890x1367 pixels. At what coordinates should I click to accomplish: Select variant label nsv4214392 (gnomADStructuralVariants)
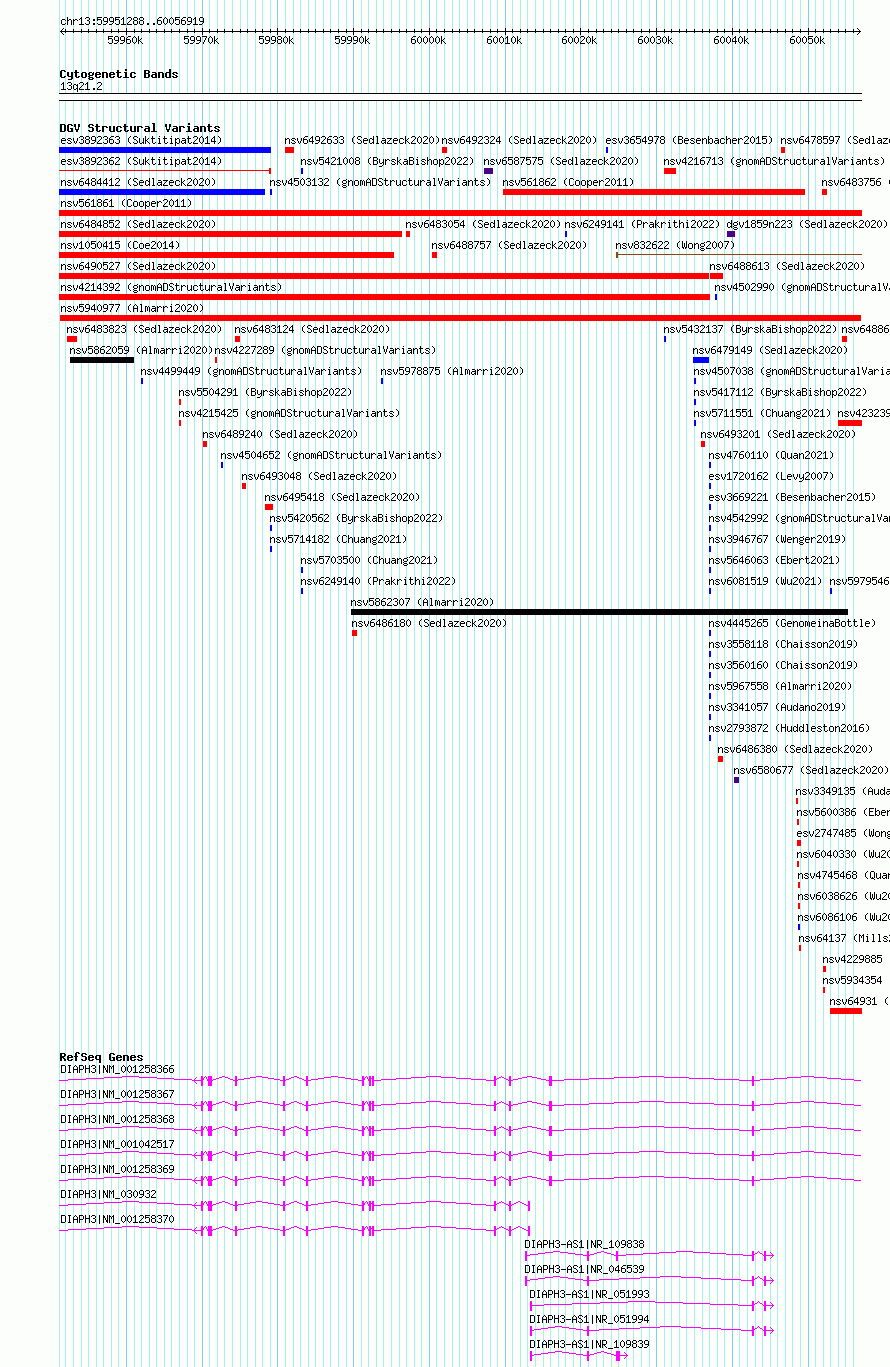tap(171, 287)
